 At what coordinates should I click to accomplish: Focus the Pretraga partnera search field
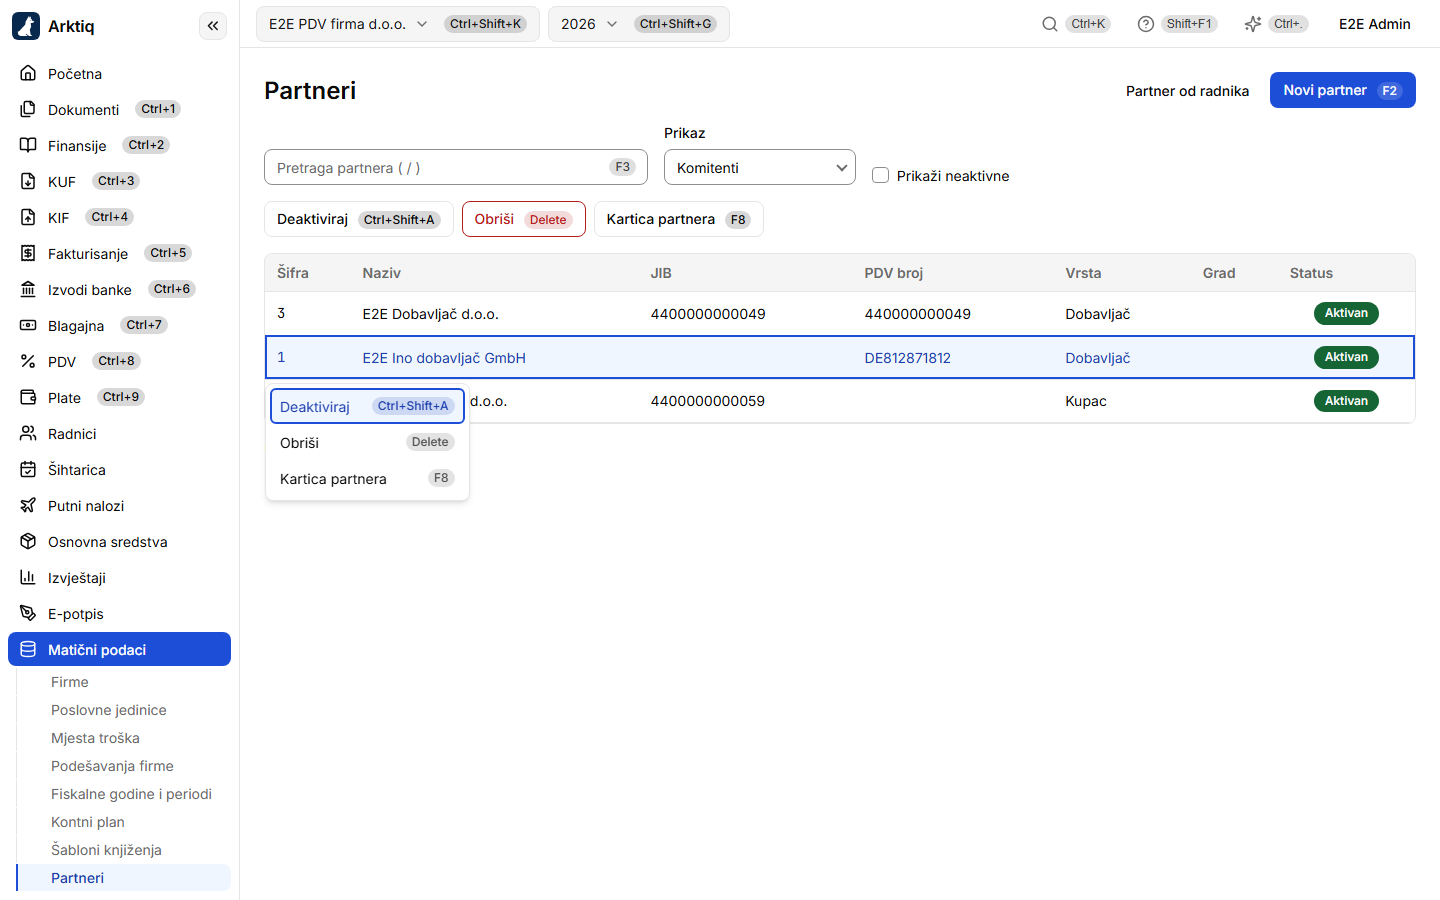[455, 167]
